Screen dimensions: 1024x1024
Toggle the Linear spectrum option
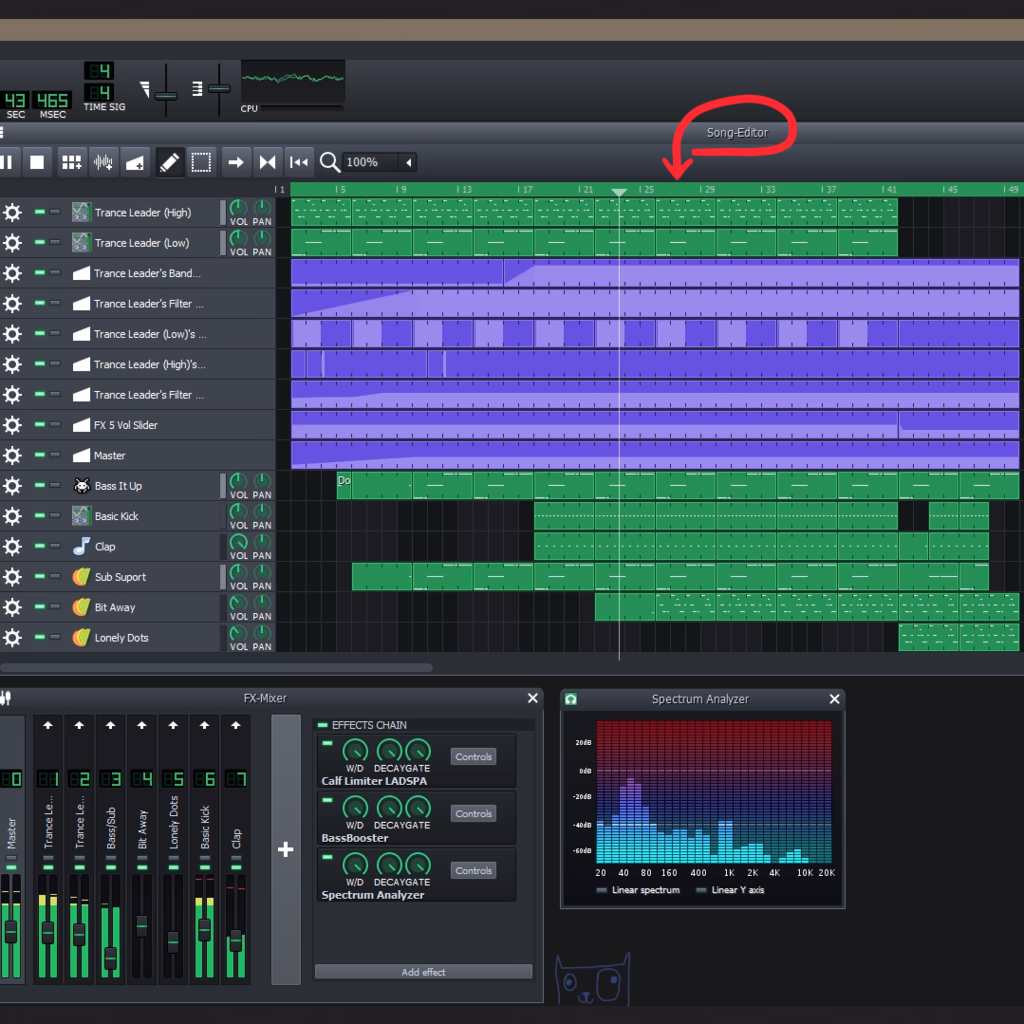pos(601,890)
